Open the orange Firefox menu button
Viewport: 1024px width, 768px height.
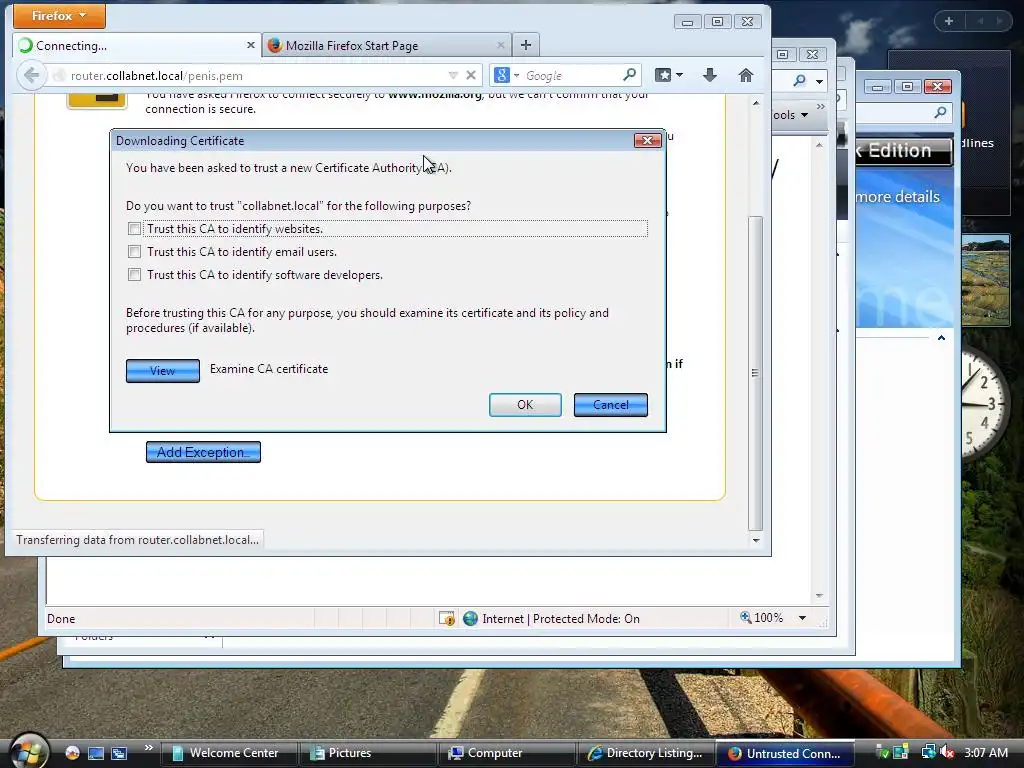tap(59, 16)
